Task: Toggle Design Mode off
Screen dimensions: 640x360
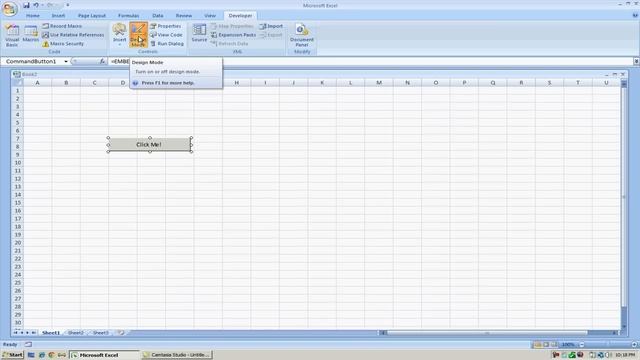Action: pyautogui.click(x=138, y=35)
